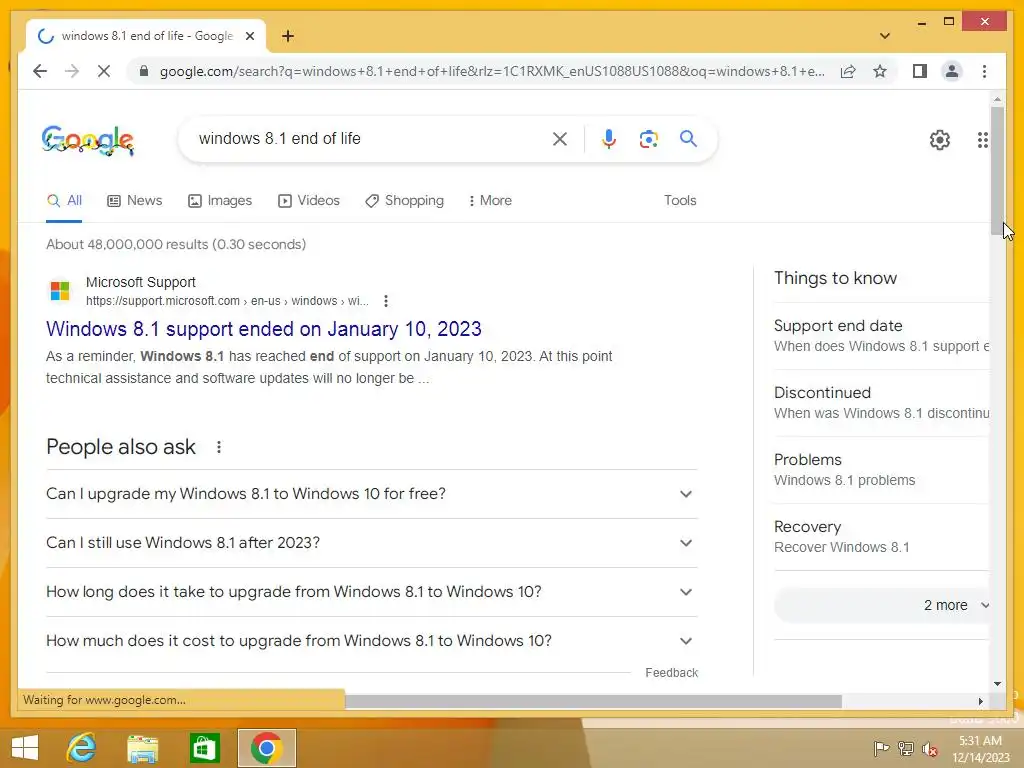Open the More search categories menu
This screenshot has width=1024, height=768.
[x=490, y=200]
